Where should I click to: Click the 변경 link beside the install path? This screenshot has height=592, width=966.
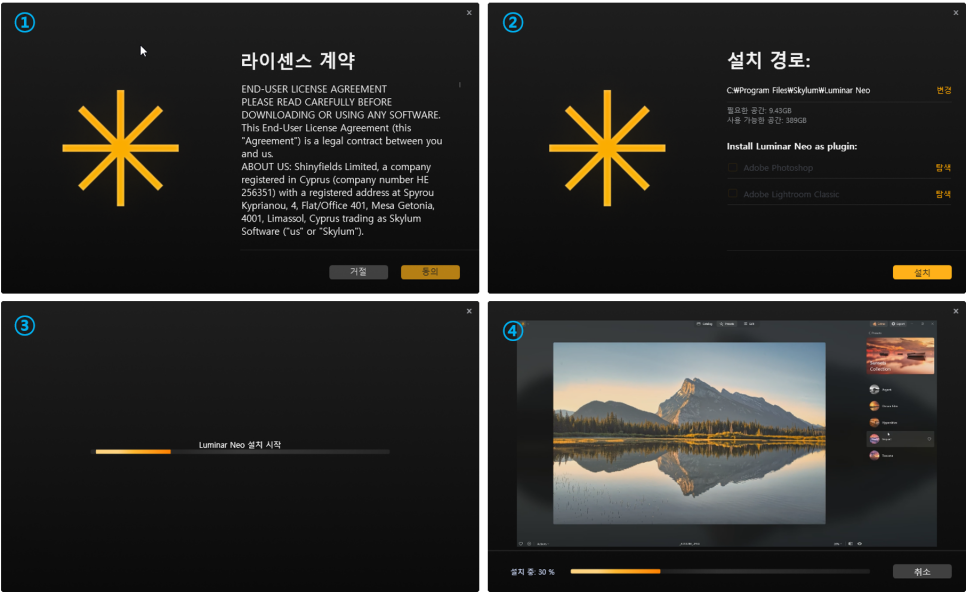pos(944,90)
